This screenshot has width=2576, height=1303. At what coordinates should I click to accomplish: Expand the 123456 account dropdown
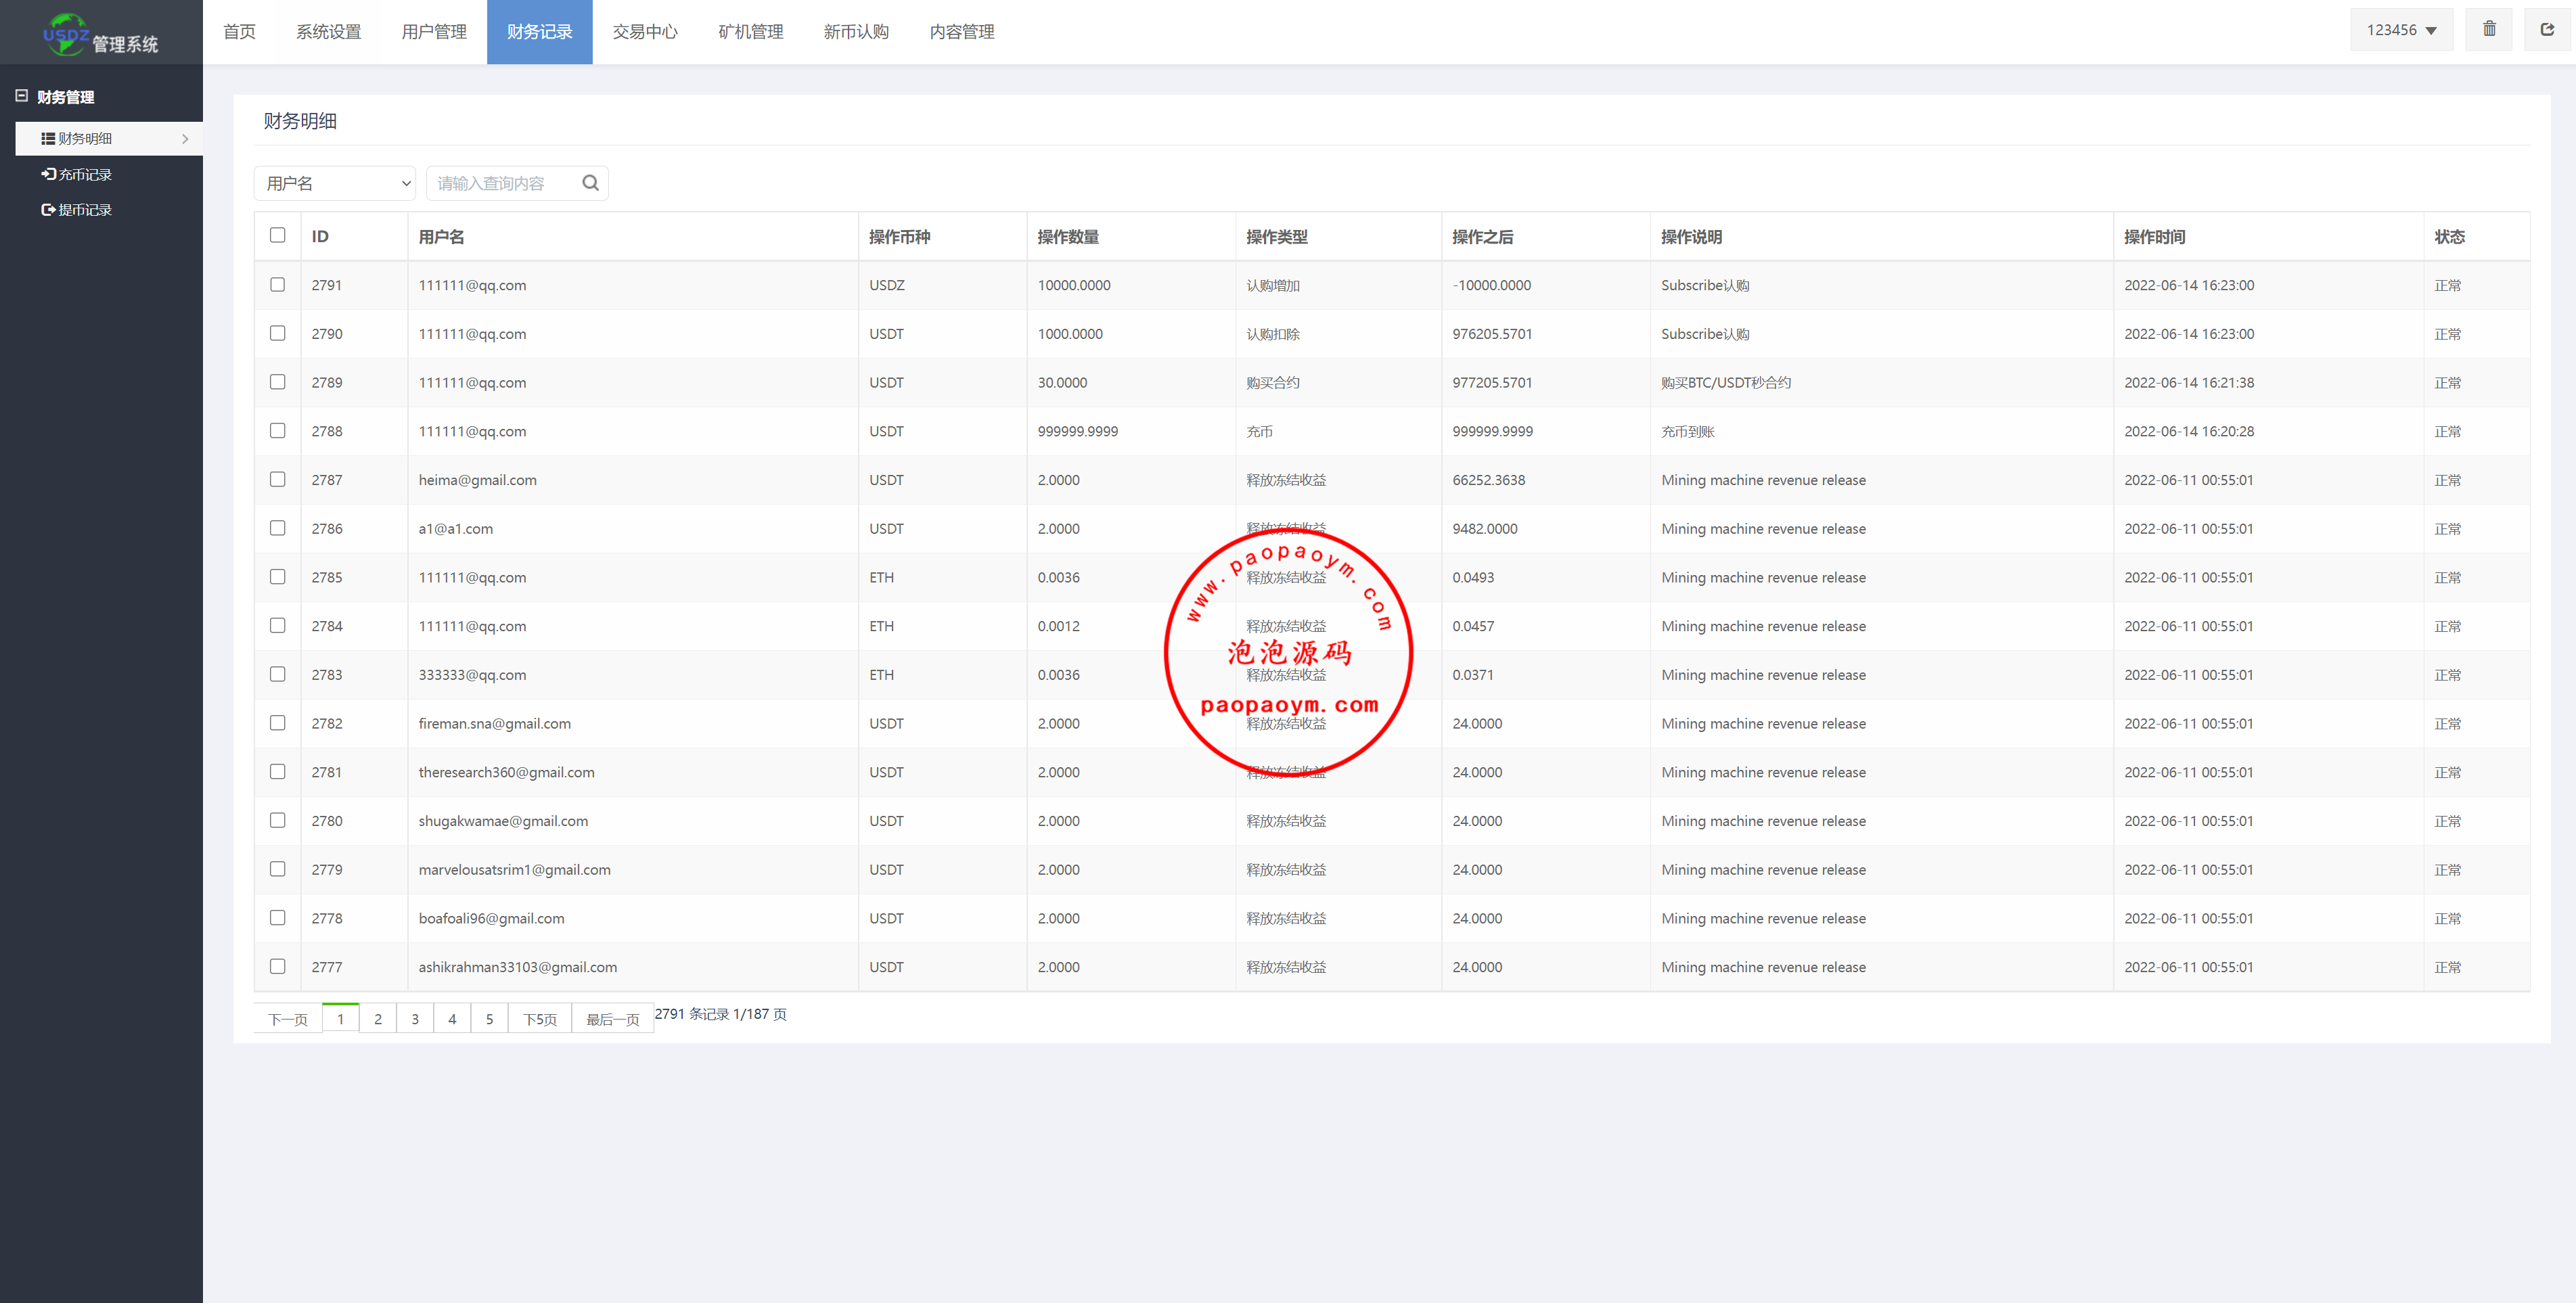click(x=2401, y=30)
